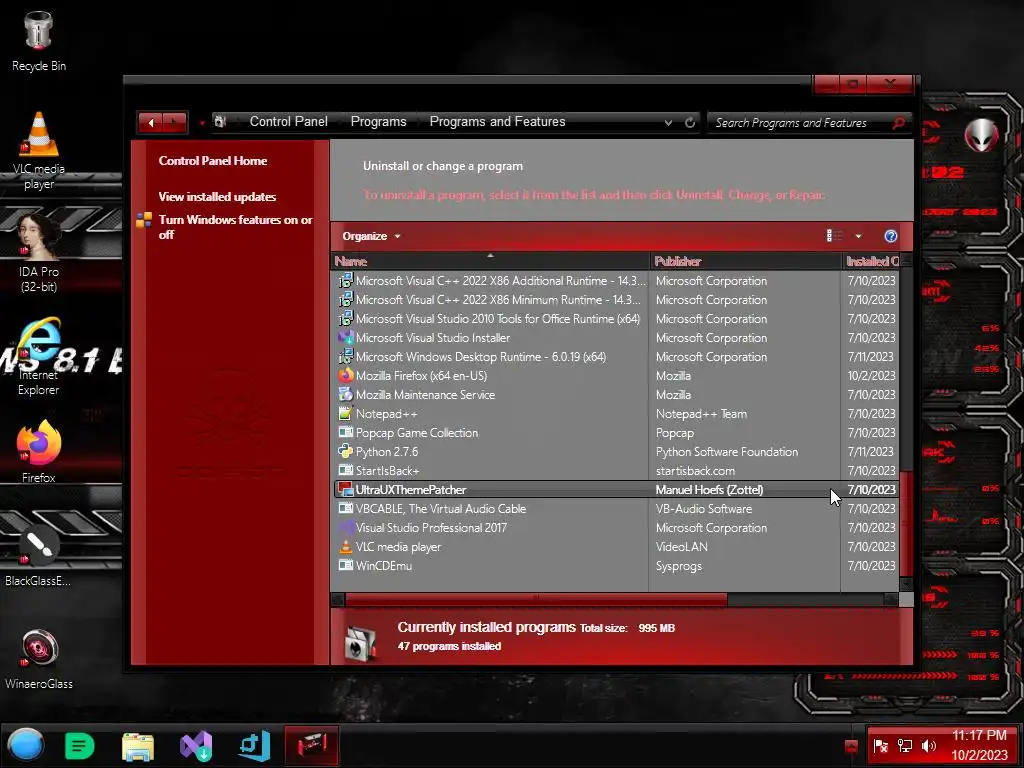Click the scroll down arrow of list
The width and height of the screenshot is (1024, 768).
(x=906, y=584)
